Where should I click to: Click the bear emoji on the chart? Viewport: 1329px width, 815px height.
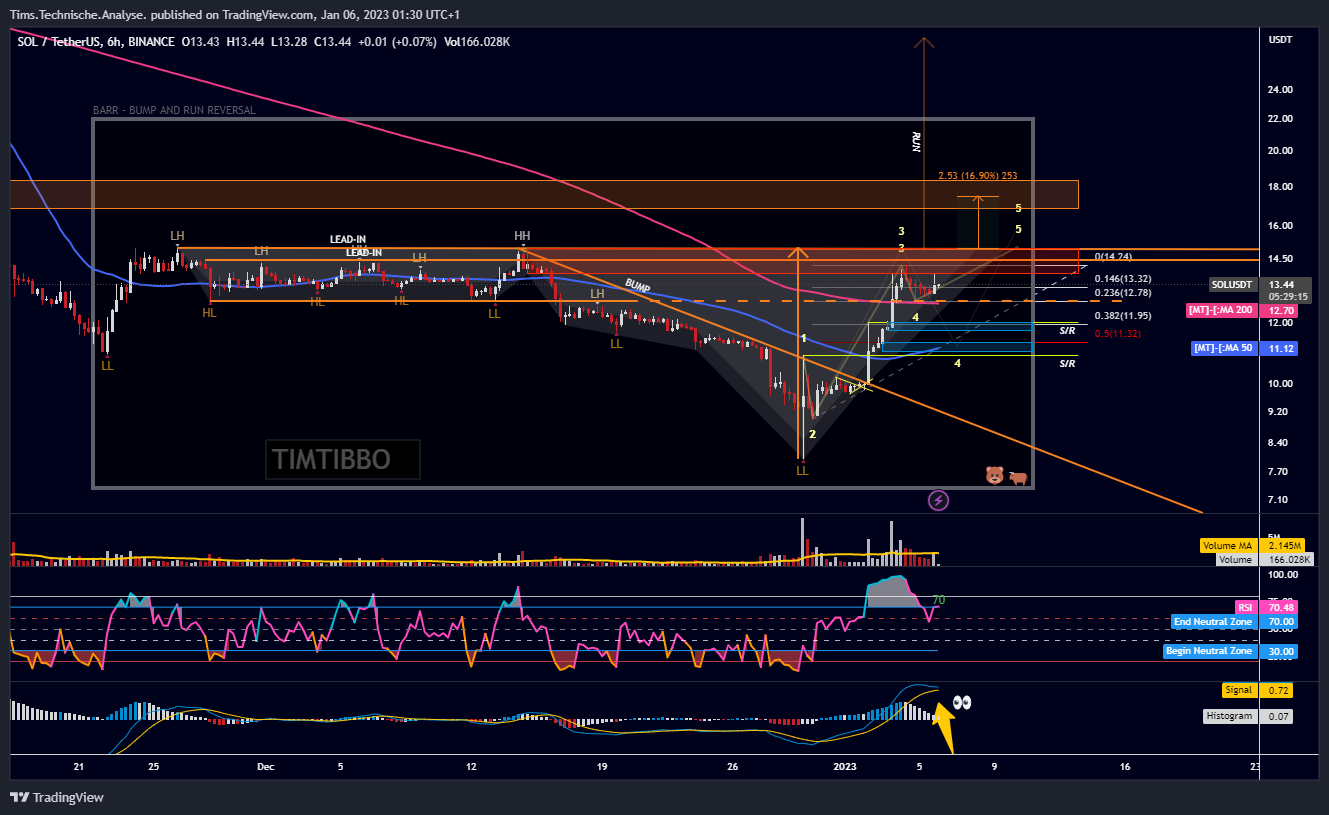pyautogui.click(x=994, y=476)
